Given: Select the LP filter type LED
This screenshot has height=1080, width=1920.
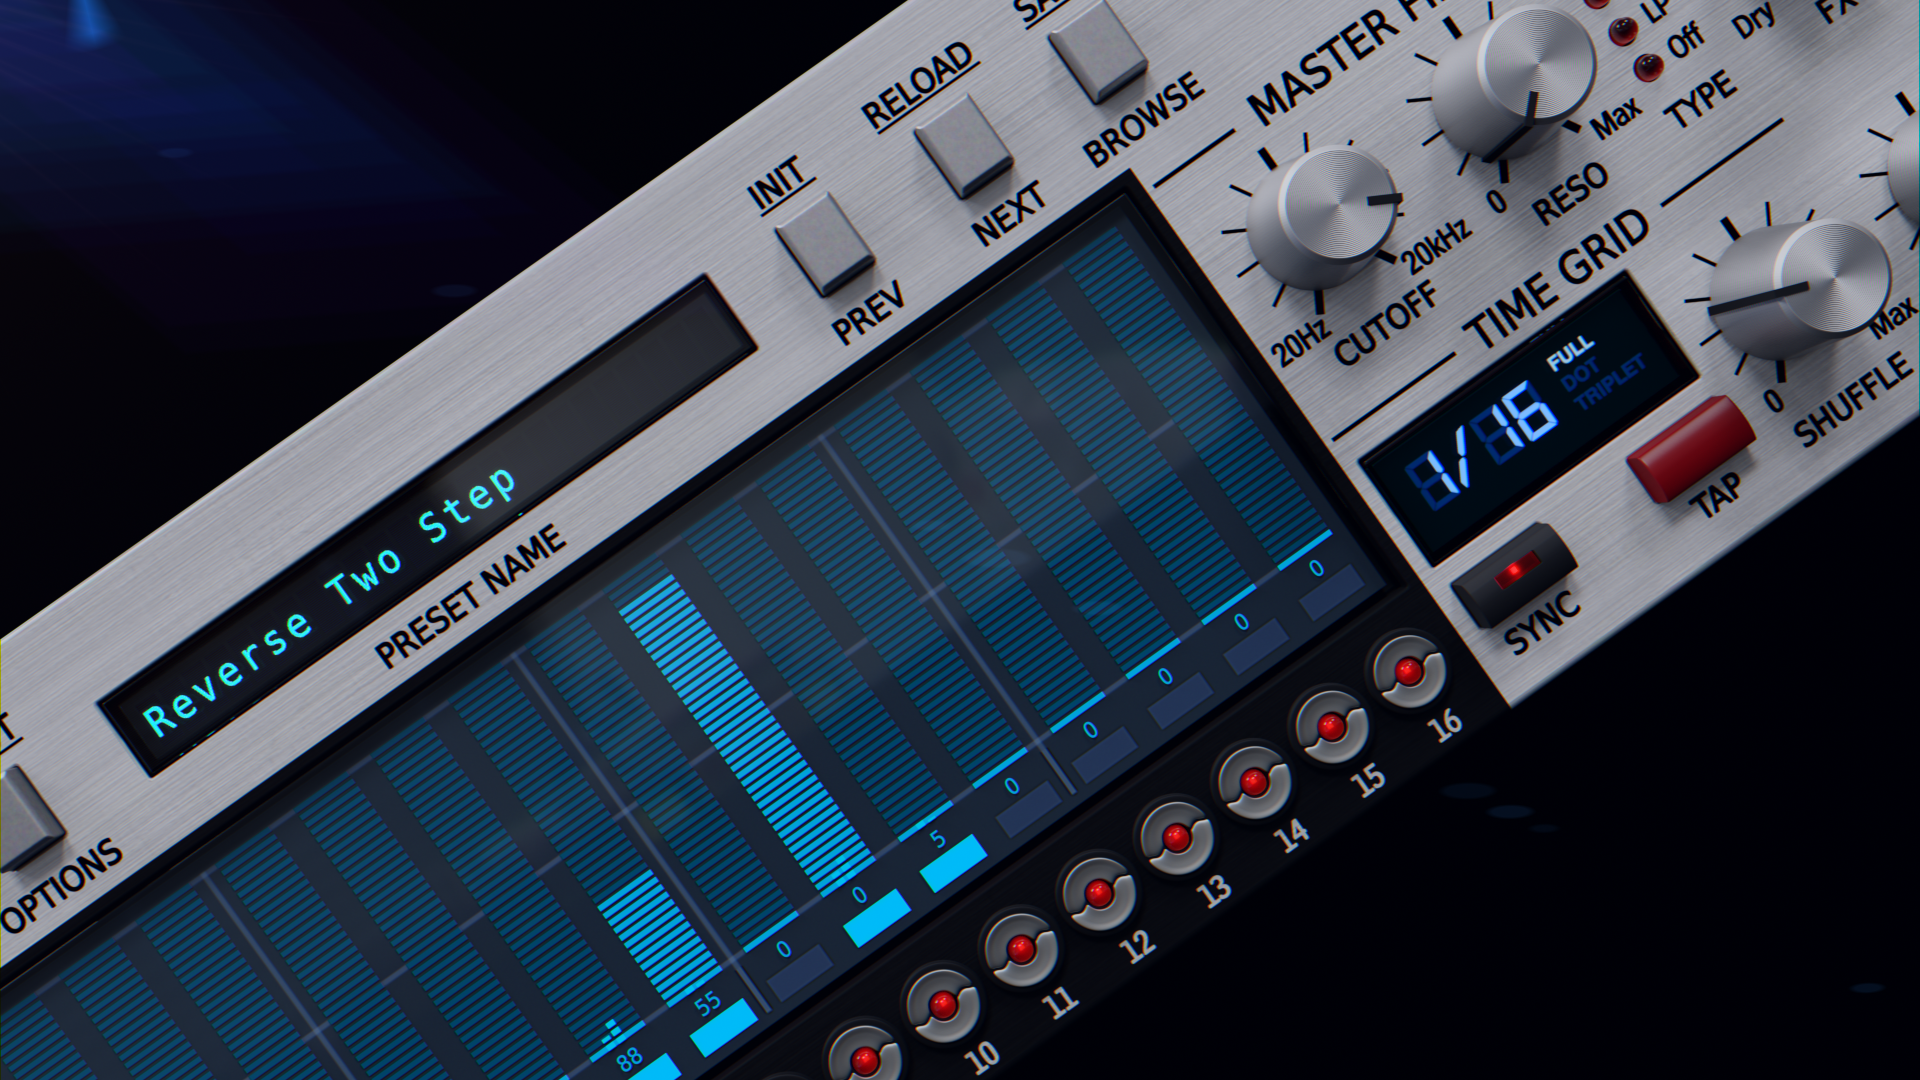Looking at the screenshot, I should 1622,32.
